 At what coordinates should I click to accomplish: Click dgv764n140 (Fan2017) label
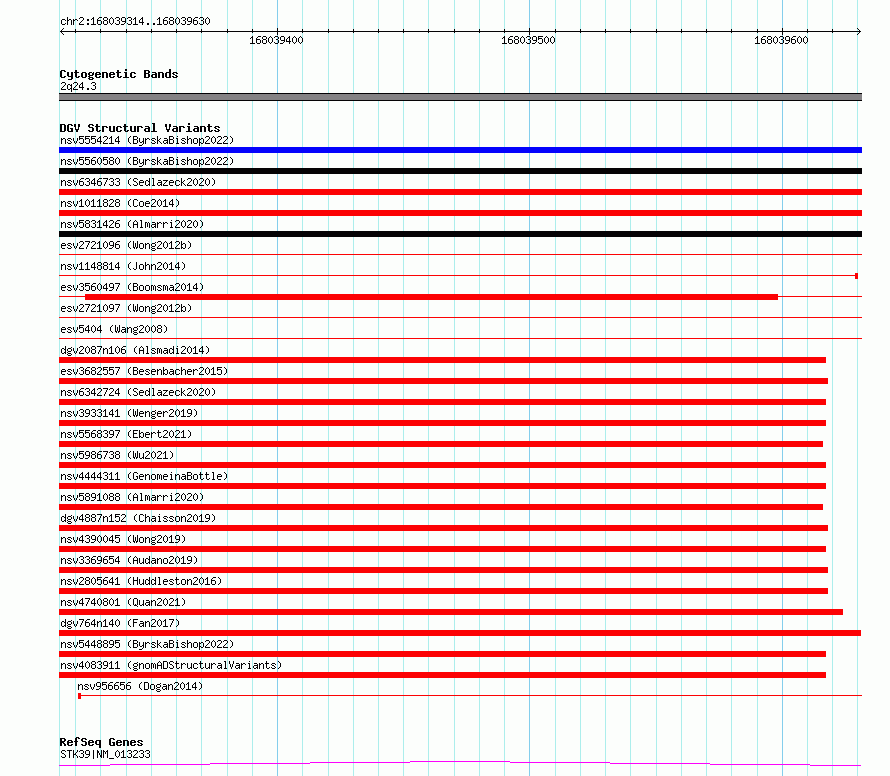pos(120,623)
